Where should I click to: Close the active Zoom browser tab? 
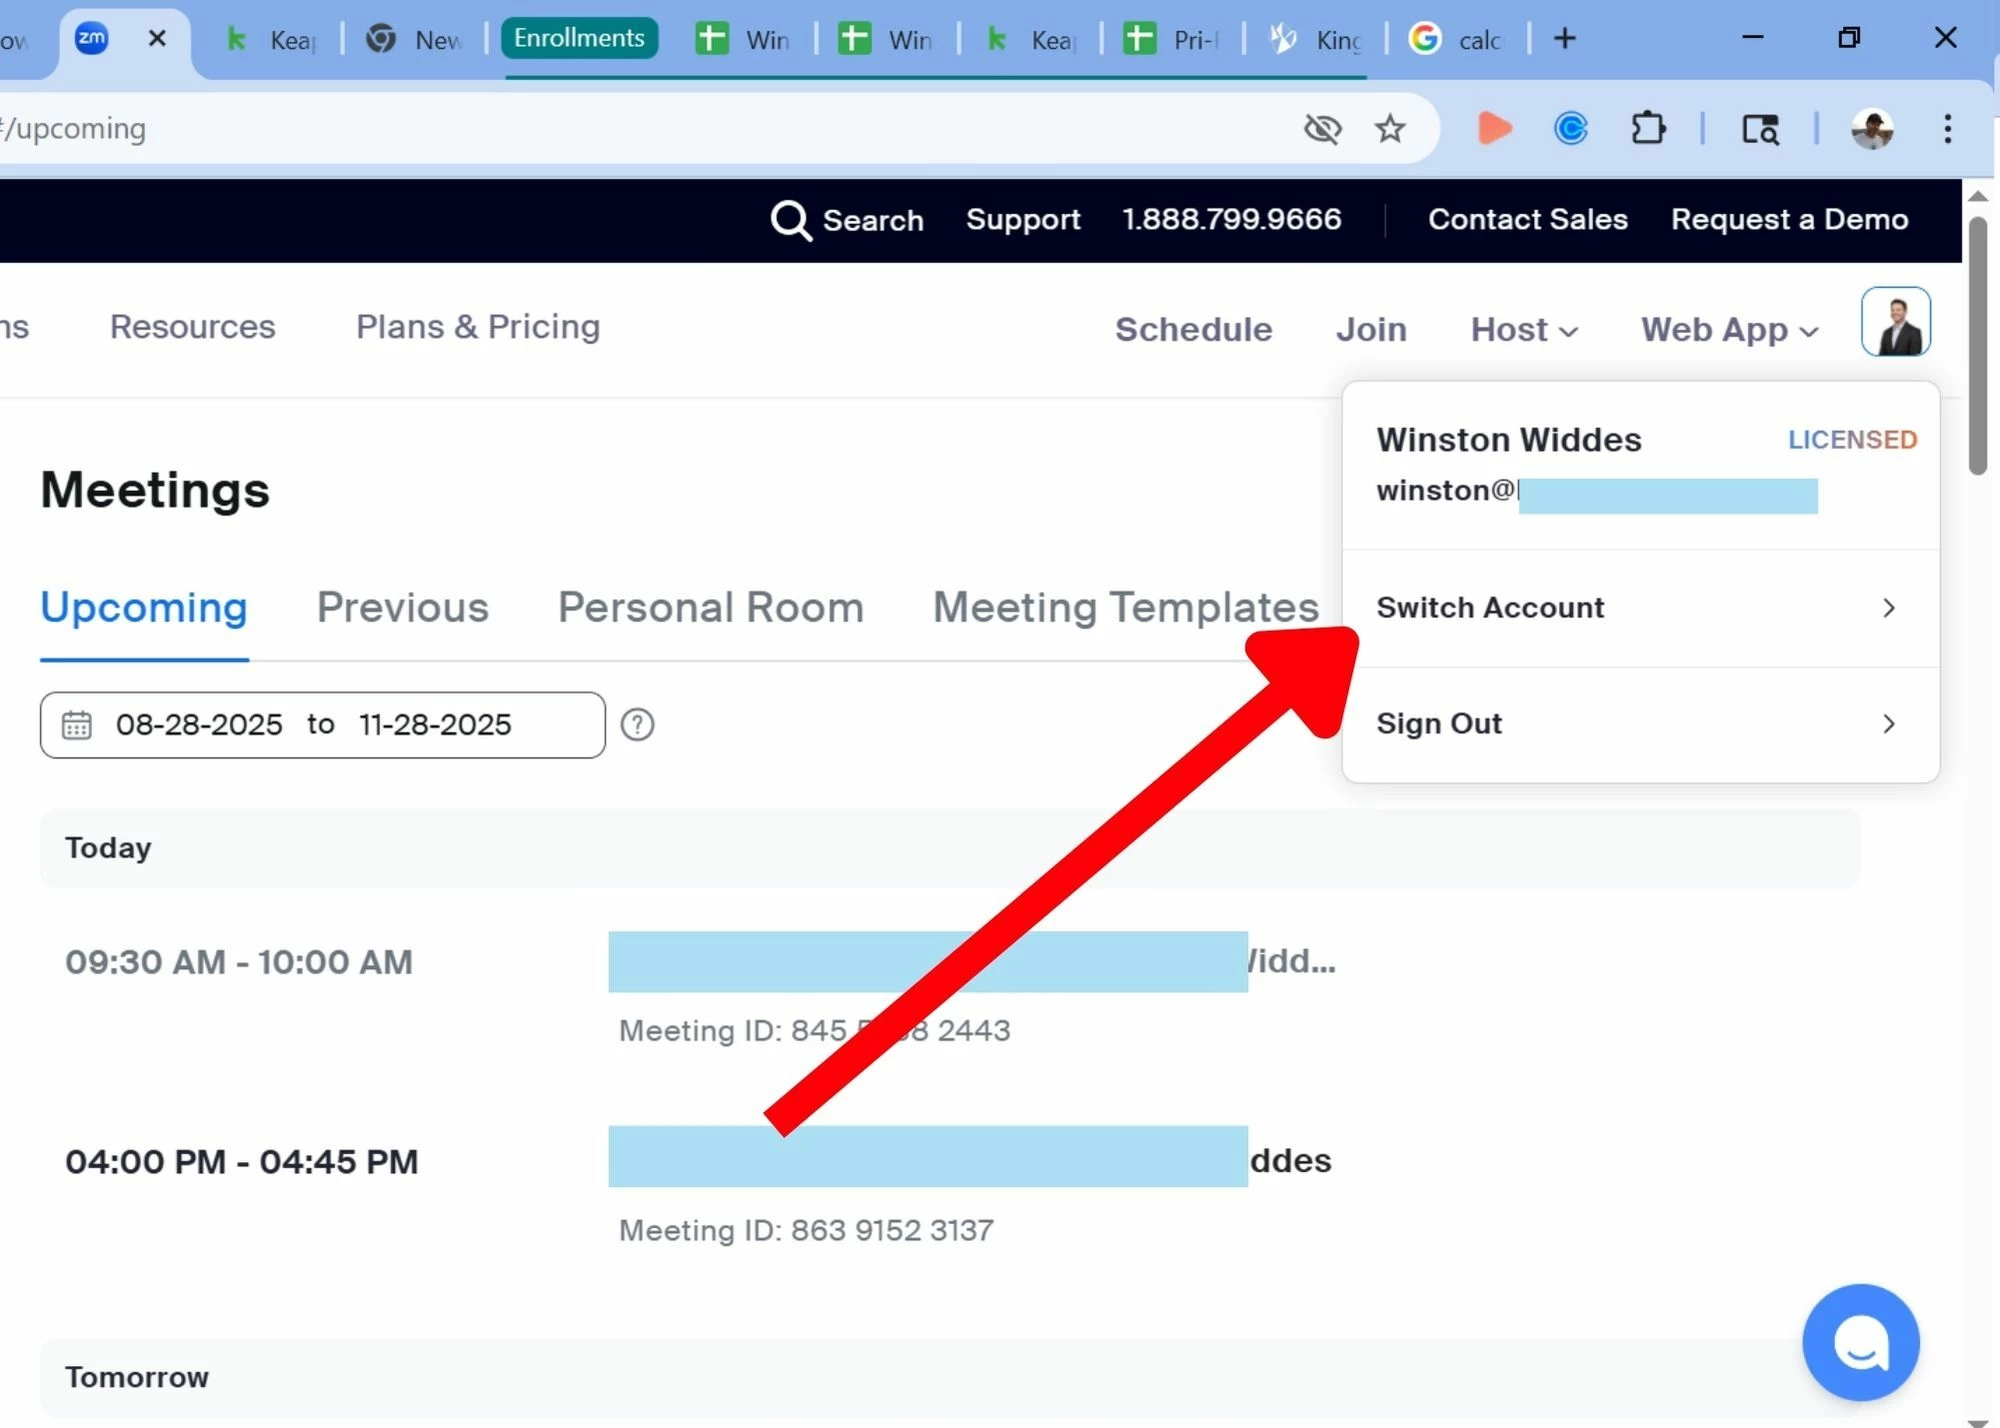point(157,39)
